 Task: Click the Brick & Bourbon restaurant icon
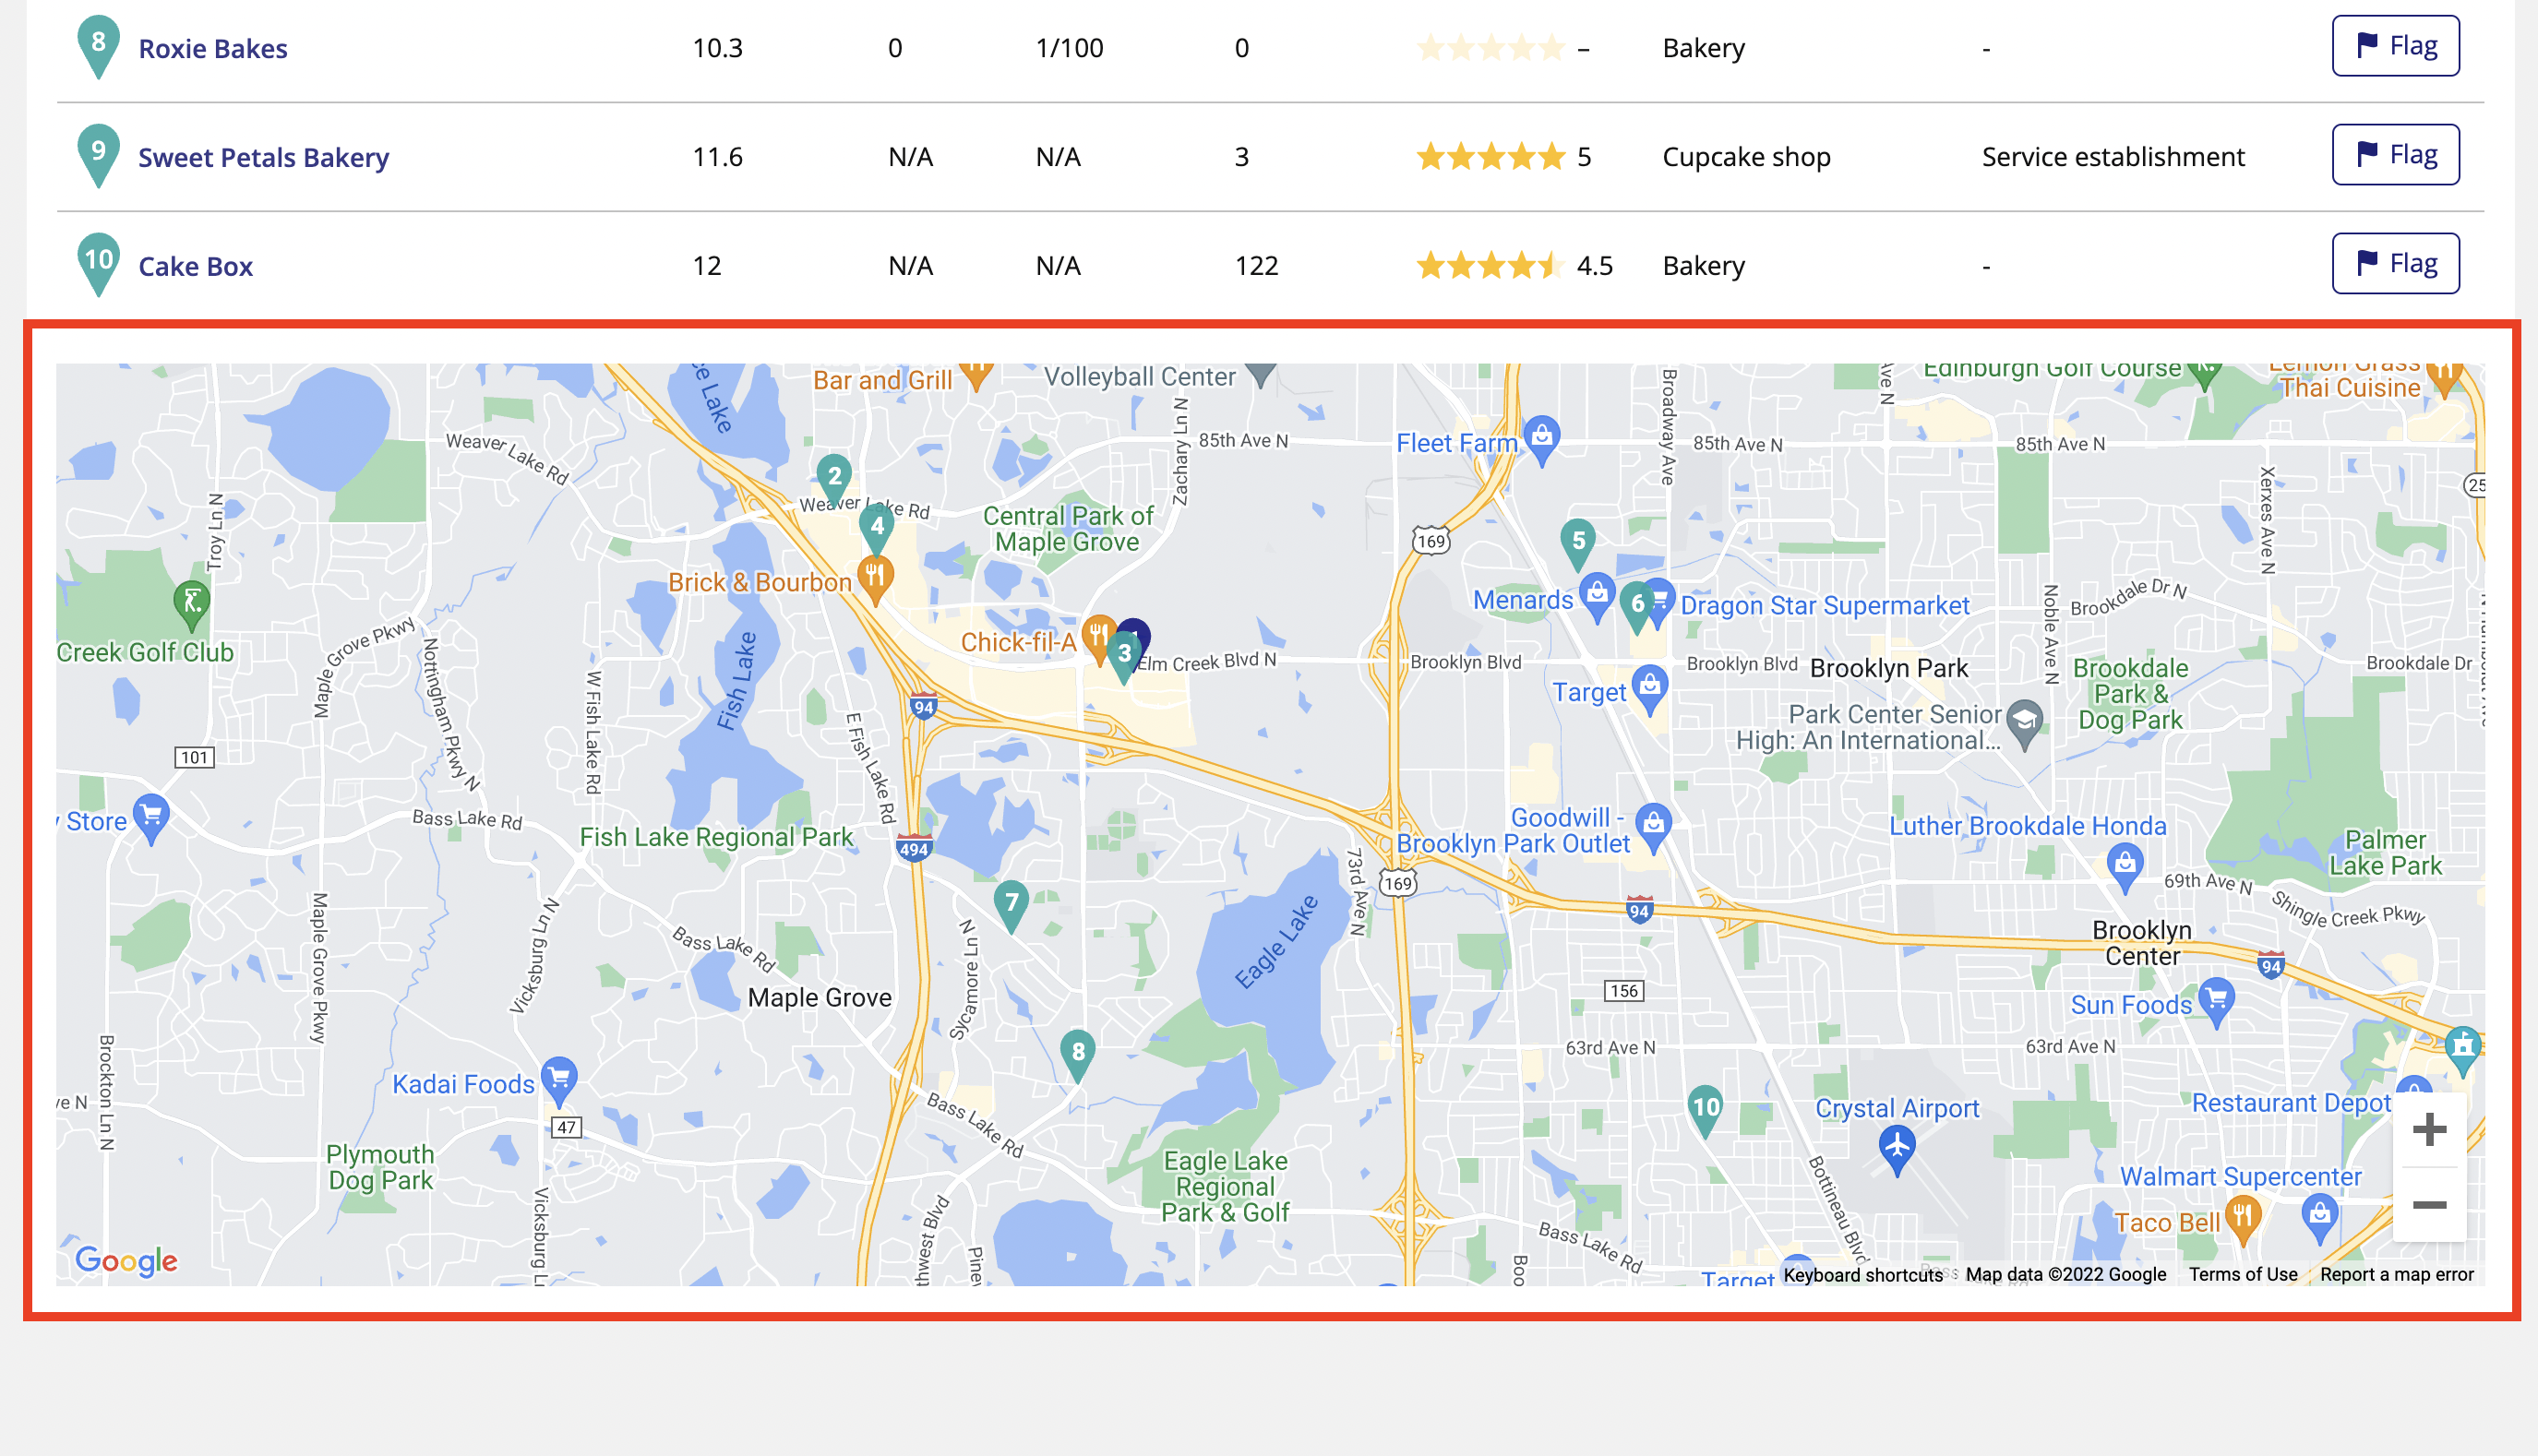tap(875, 580)
